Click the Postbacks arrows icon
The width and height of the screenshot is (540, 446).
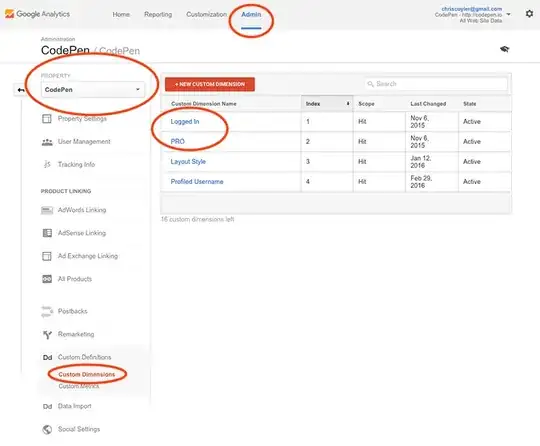pyautogui.click(x=47, y=311)
